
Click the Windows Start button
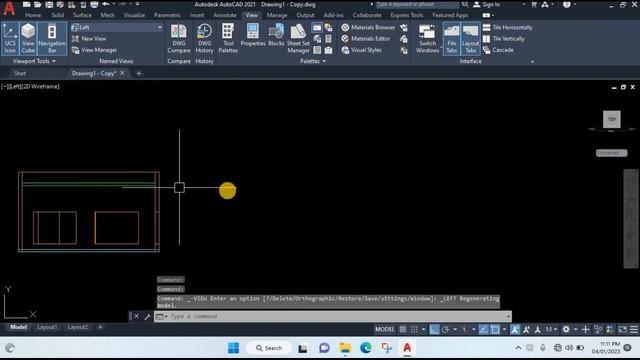(233, 348)
